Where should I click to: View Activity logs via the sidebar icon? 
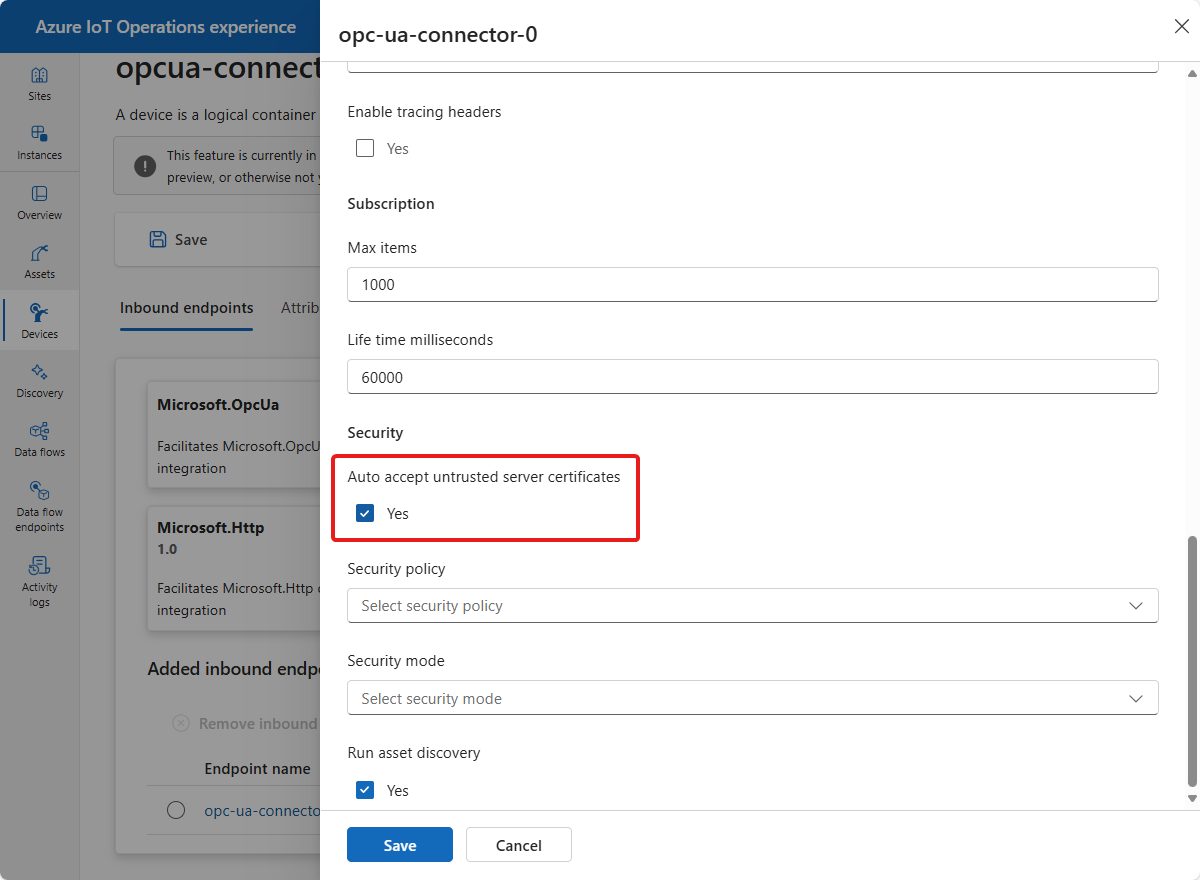coord(39,580)
